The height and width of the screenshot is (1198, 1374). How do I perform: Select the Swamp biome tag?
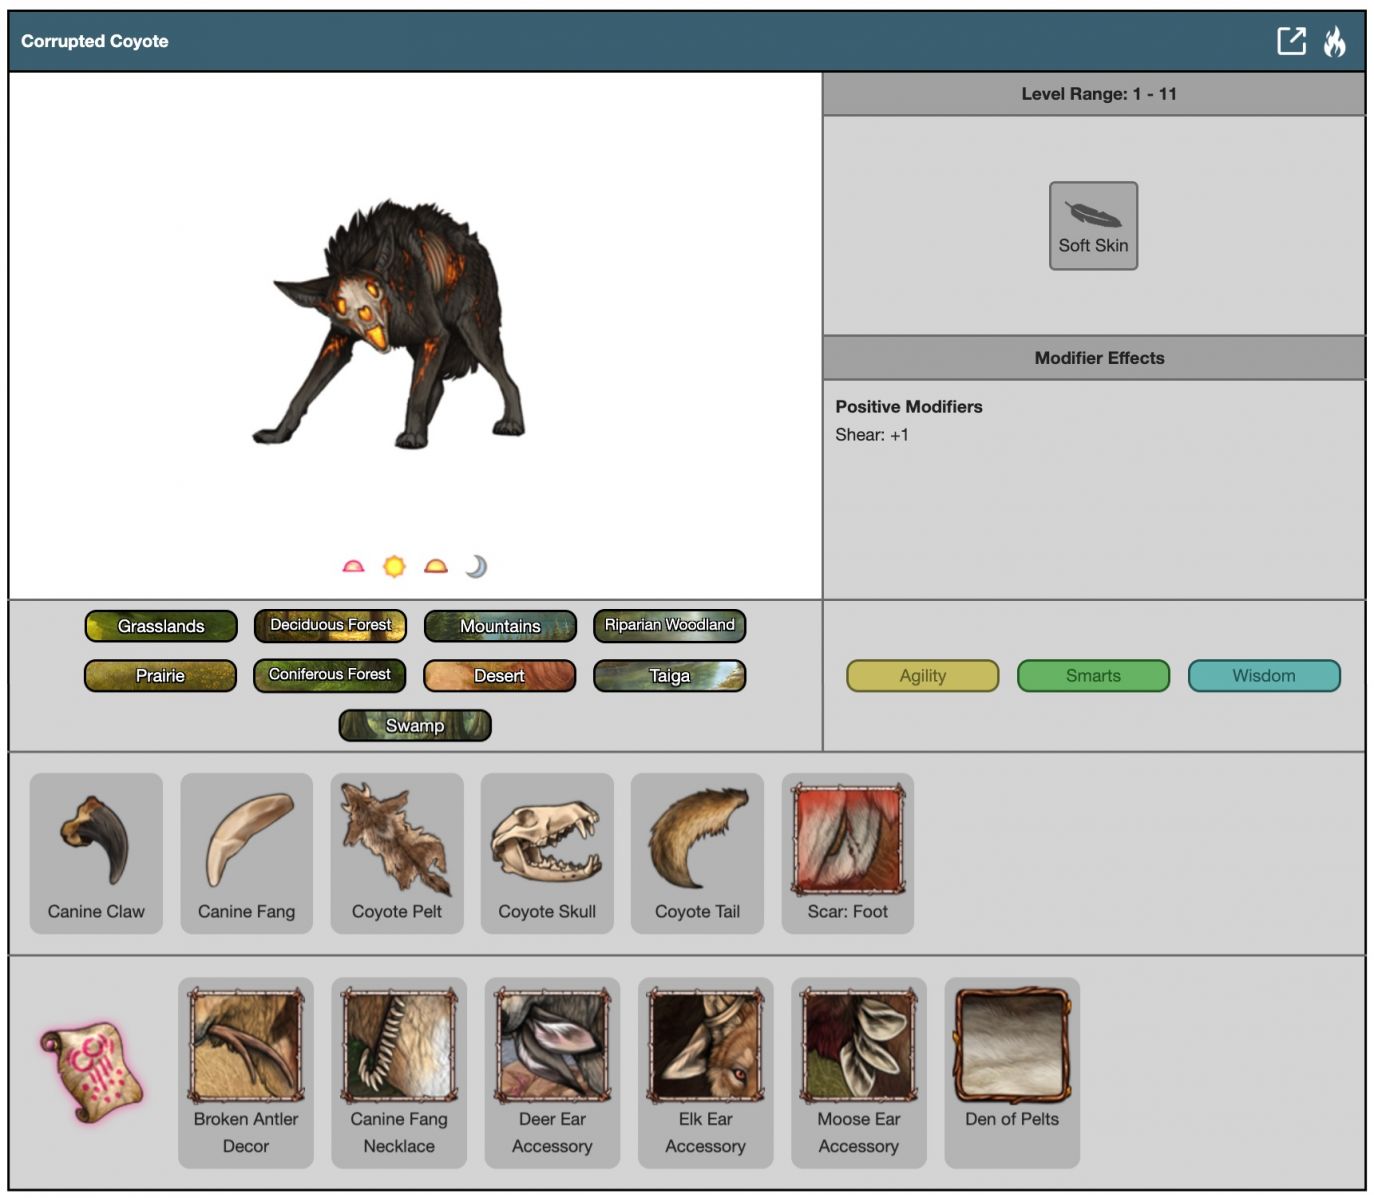pos(415,726)
